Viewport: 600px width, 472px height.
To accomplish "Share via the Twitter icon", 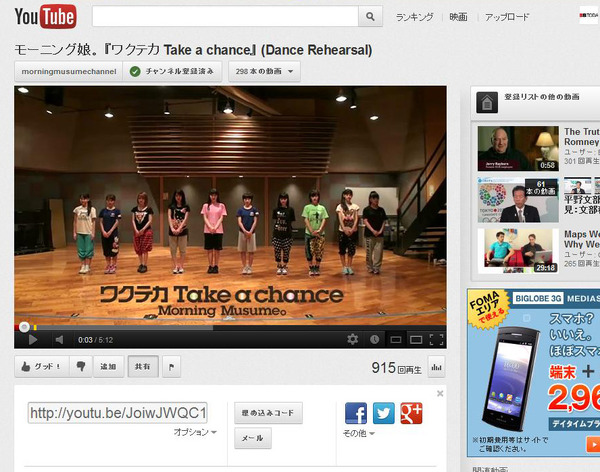I will [x=384, y=413].
